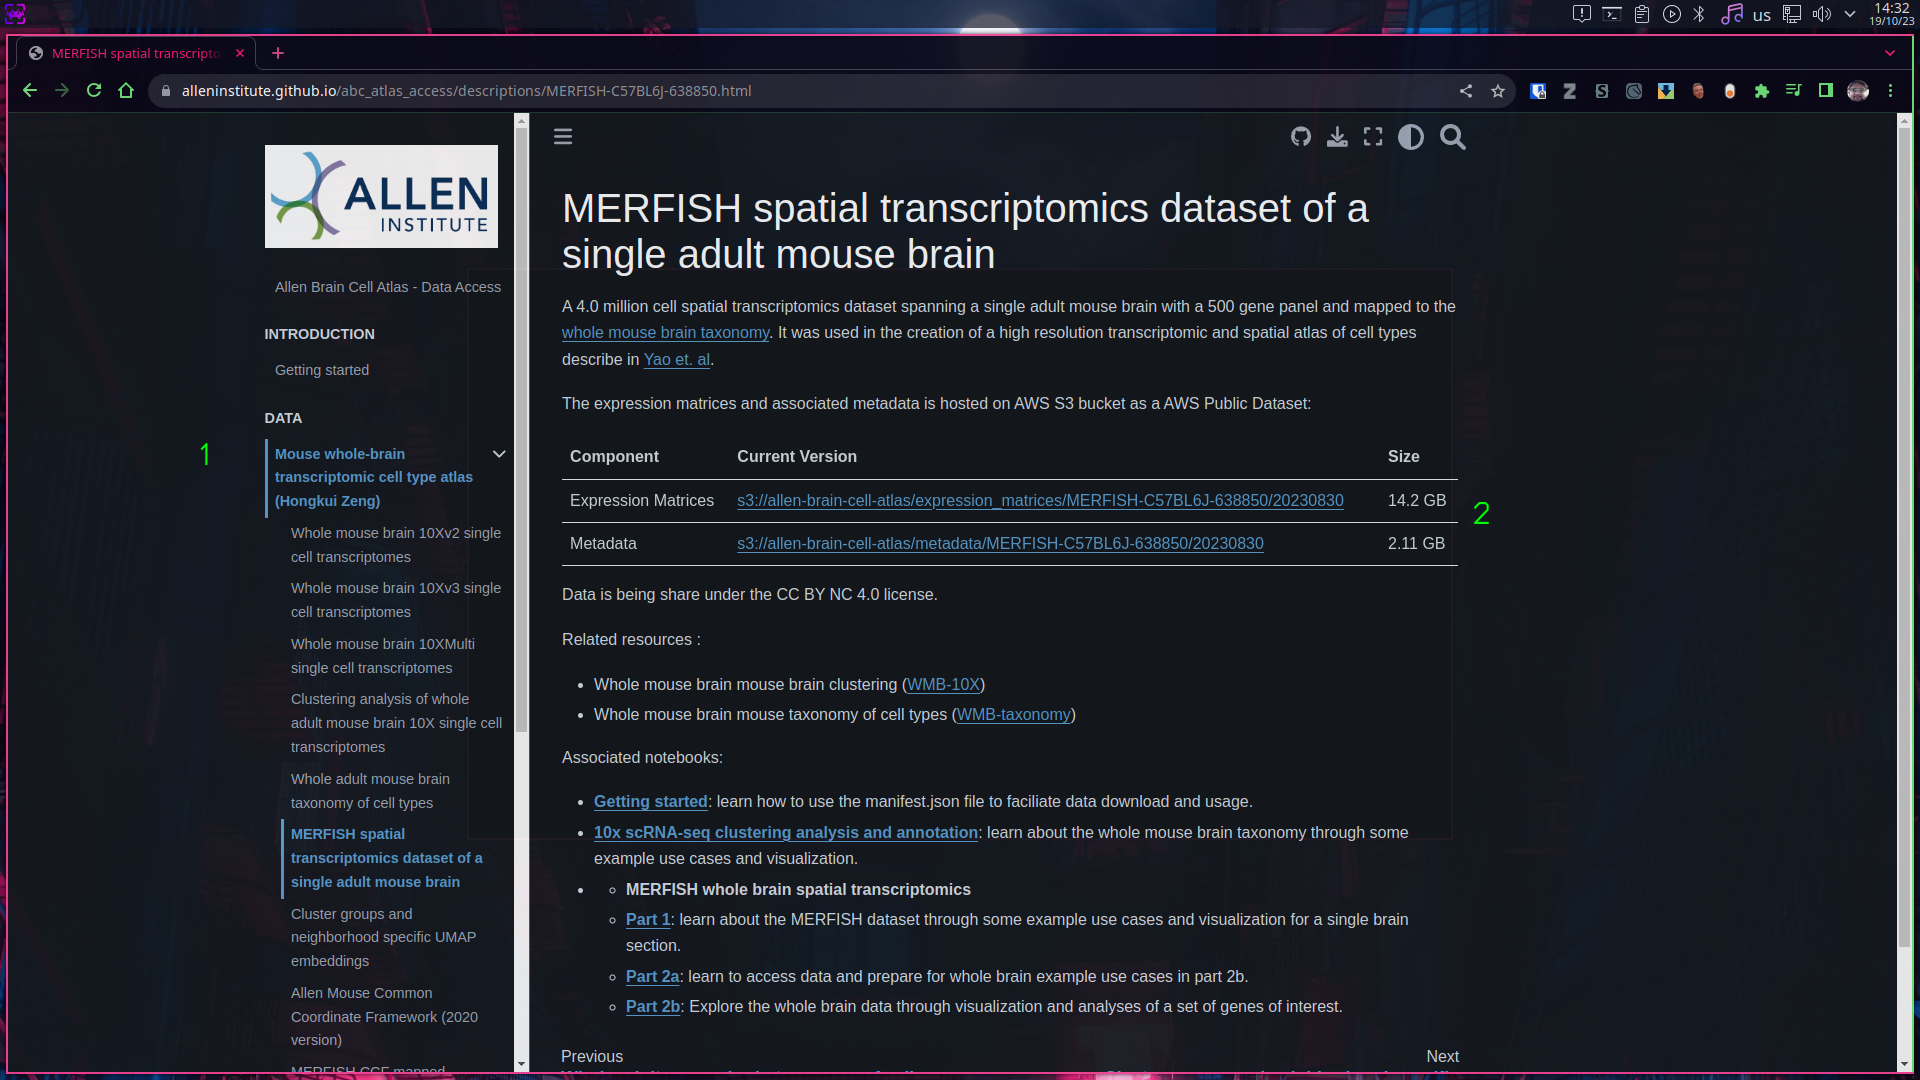Enter fullscreen mode icon
The width and height of the screenshot is (1920, 1080).
[1373, 137]
